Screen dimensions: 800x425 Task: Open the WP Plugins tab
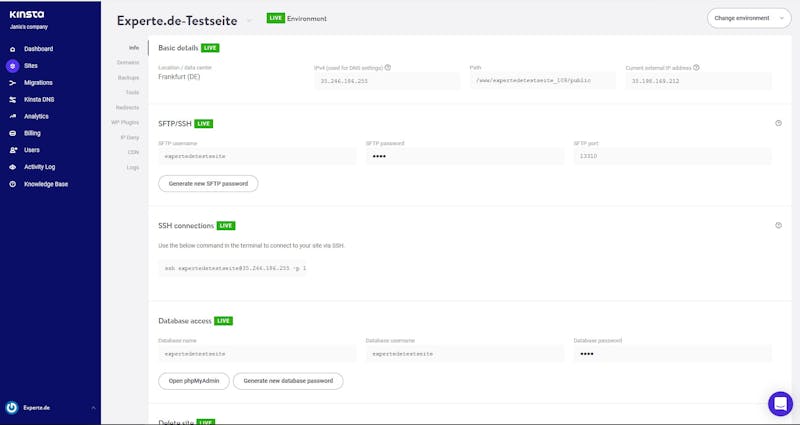[x=126, y=122]
